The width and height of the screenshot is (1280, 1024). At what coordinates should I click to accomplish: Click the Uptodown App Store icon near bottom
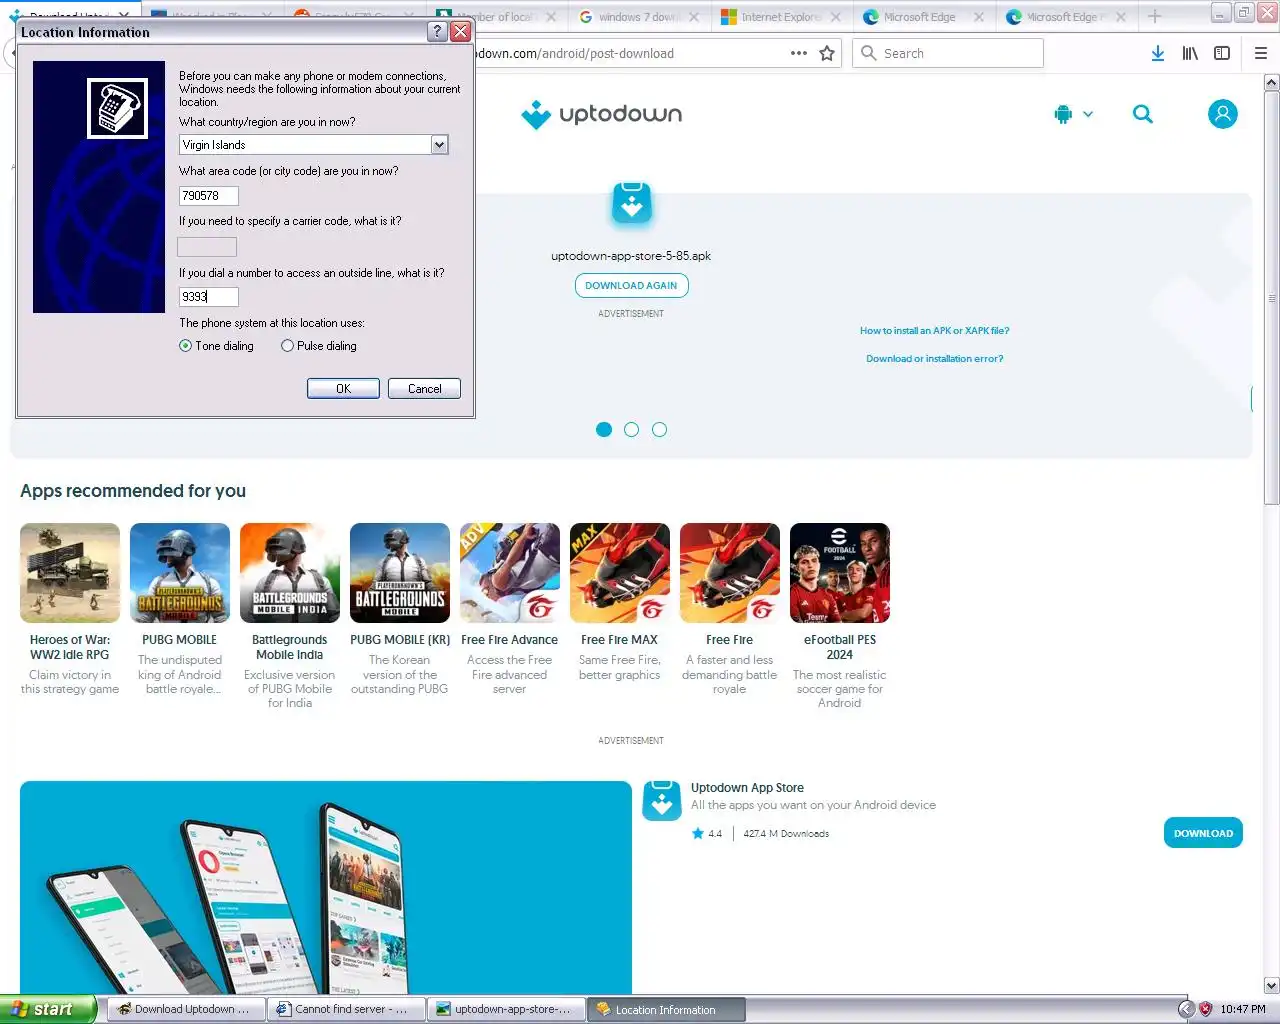pos(661,801)
